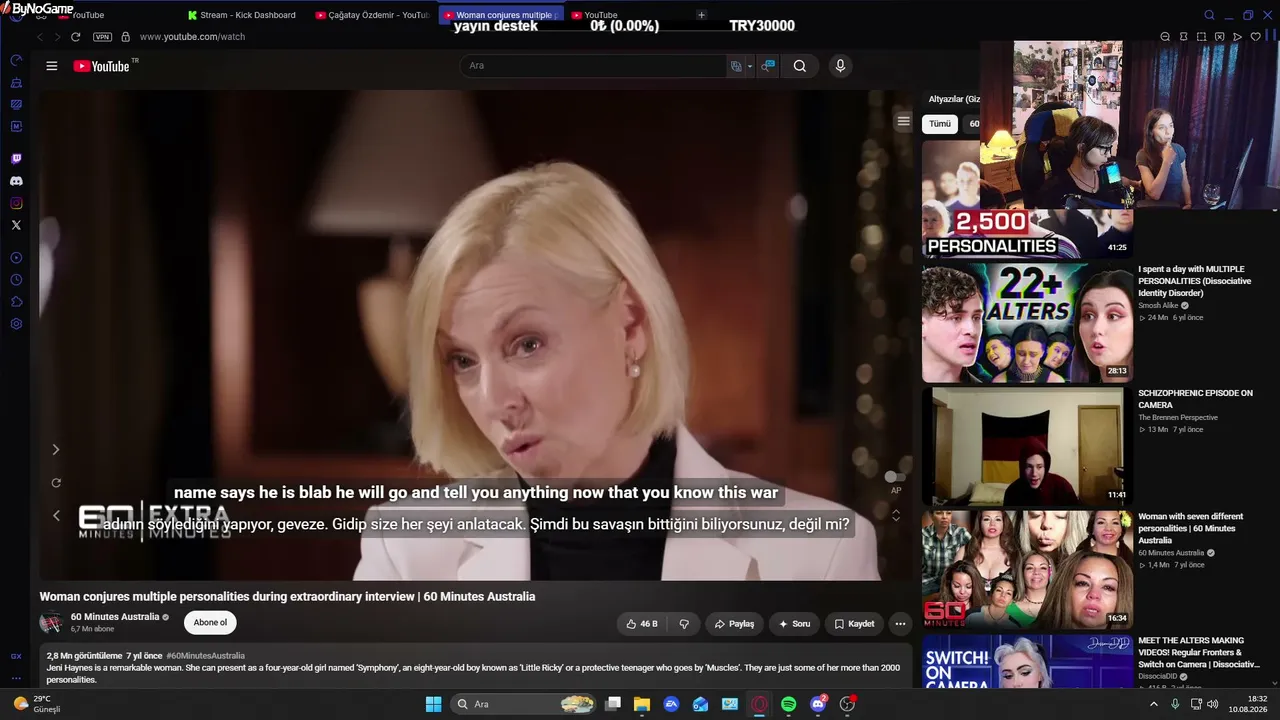Add page to bookmarks with heart icon
The image size is (1280, 720).
1255,37
